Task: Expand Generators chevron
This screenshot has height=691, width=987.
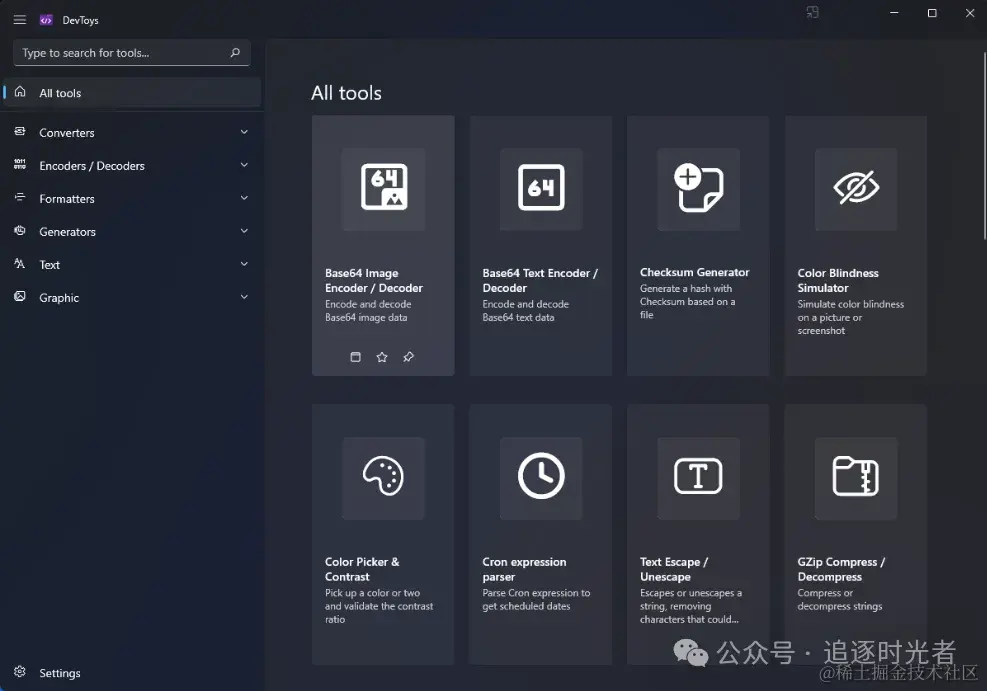Action: pyautogui.click(x=244, y=231)
